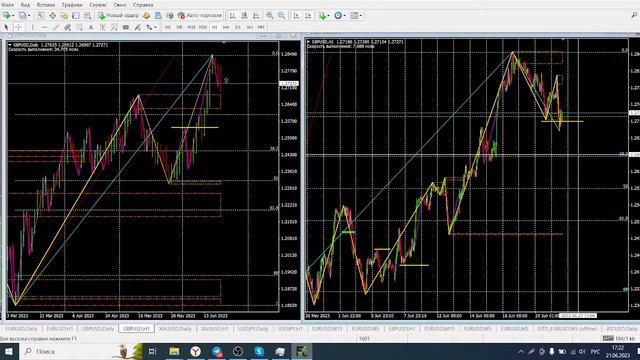
Task: Open the Вставка menu
Action: point(46,5)
